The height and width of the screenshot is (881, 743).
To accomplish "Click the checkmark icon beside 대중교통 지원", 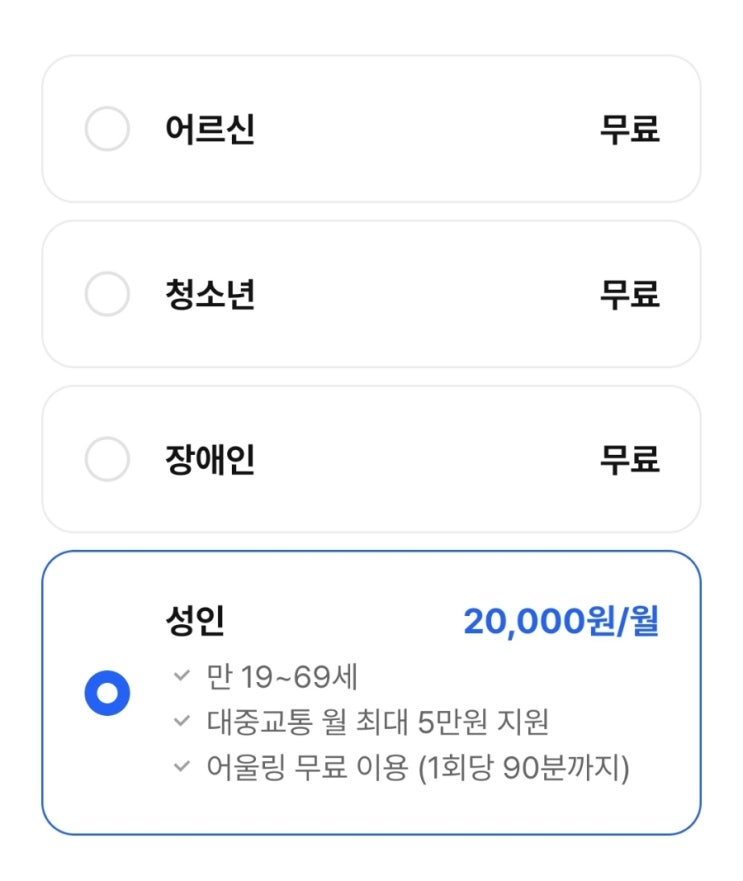I will [x=181, y=720].
